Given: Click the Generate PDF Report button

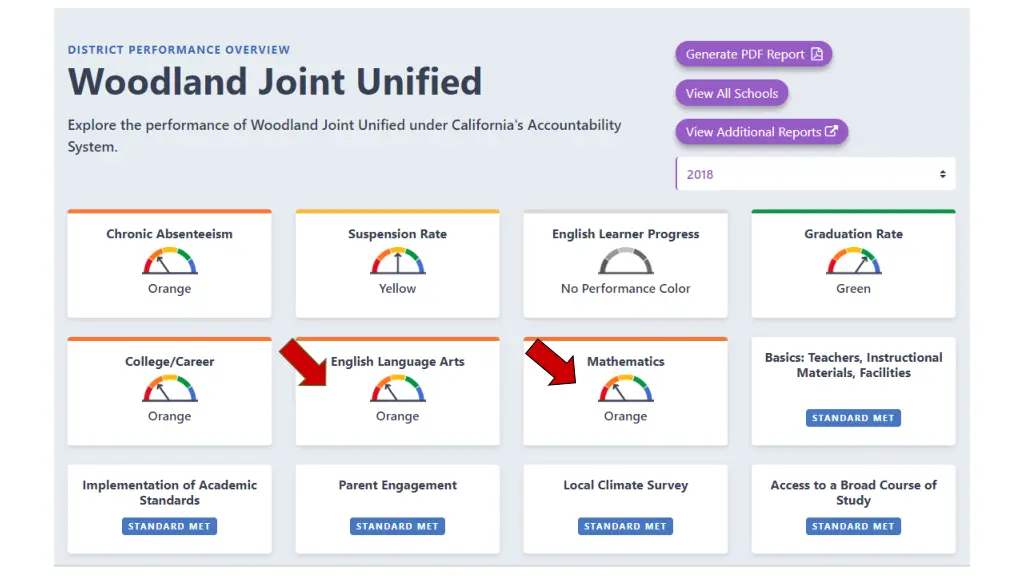Looking at the screenshot, I should tap(754, 54).
